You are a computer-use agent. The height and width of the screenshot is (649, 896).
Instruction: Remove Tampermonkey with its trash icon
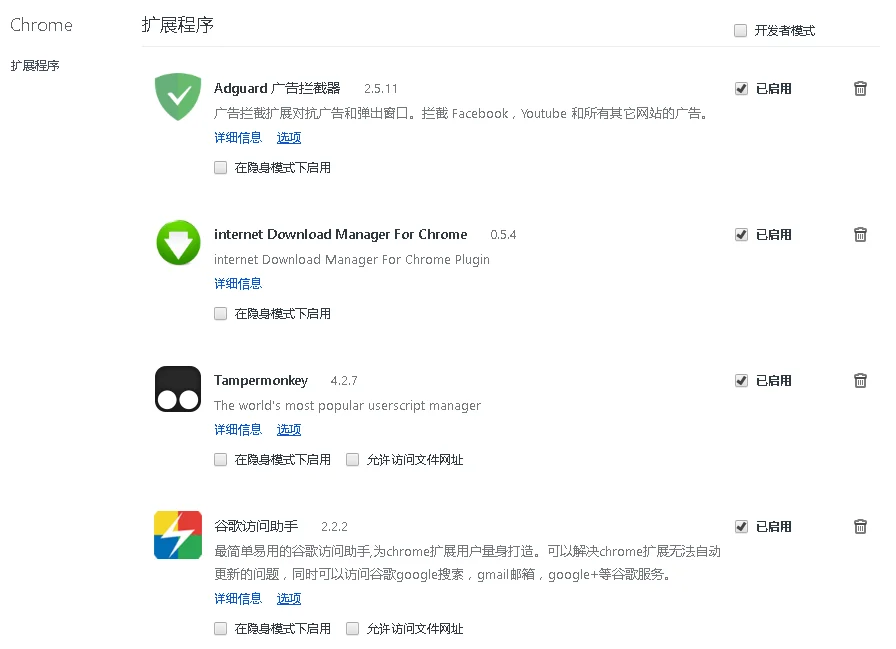[860, 380]
